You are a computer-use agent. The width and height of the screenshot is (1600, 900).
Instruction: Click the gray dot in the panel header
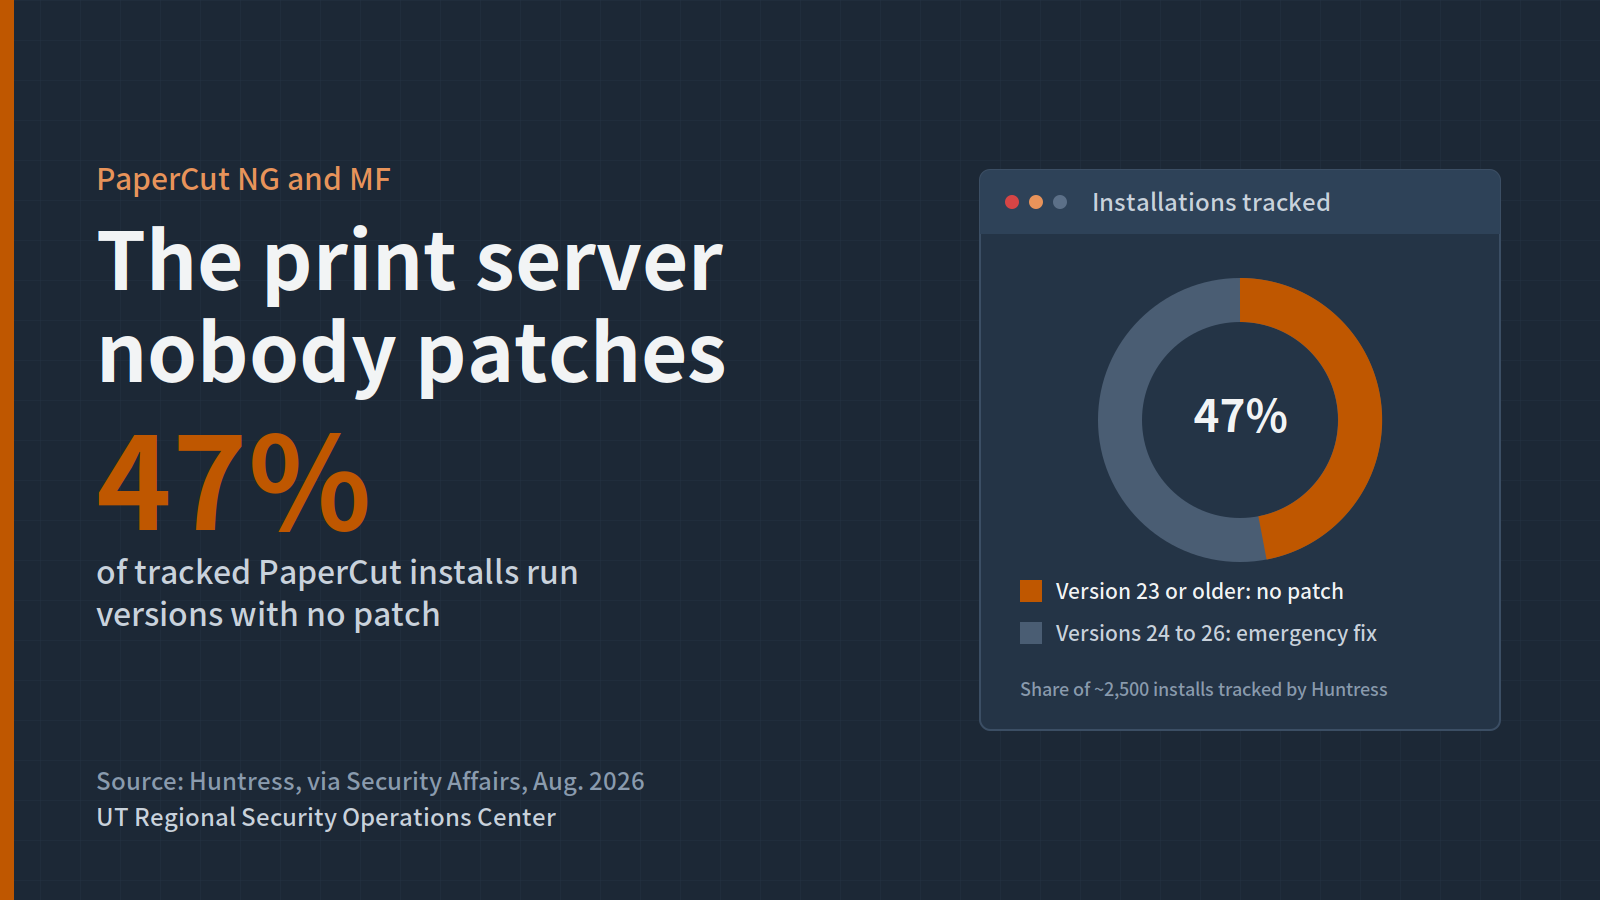pyautogui.click(x=1060, y=202)
